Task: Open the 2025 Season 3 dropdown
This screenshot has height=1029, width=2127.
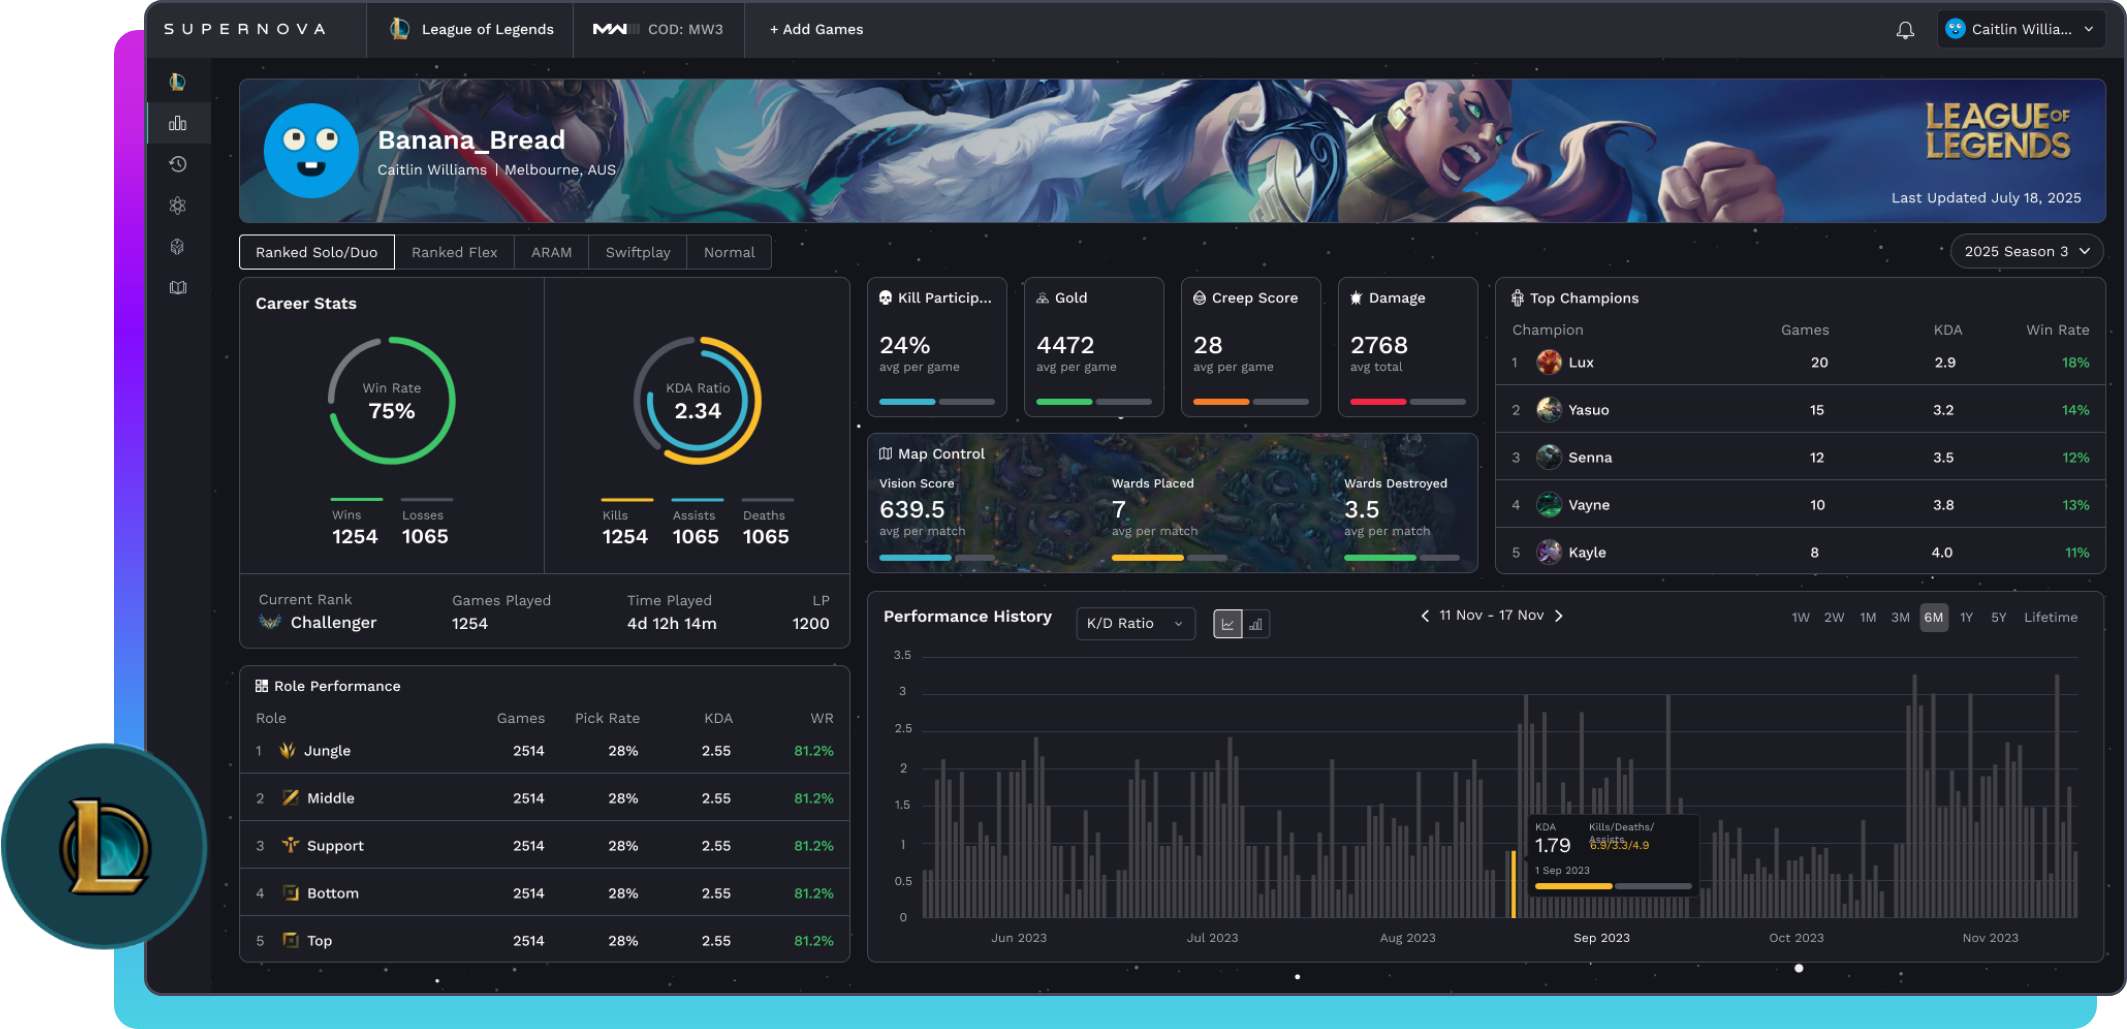Action: 2026,251
